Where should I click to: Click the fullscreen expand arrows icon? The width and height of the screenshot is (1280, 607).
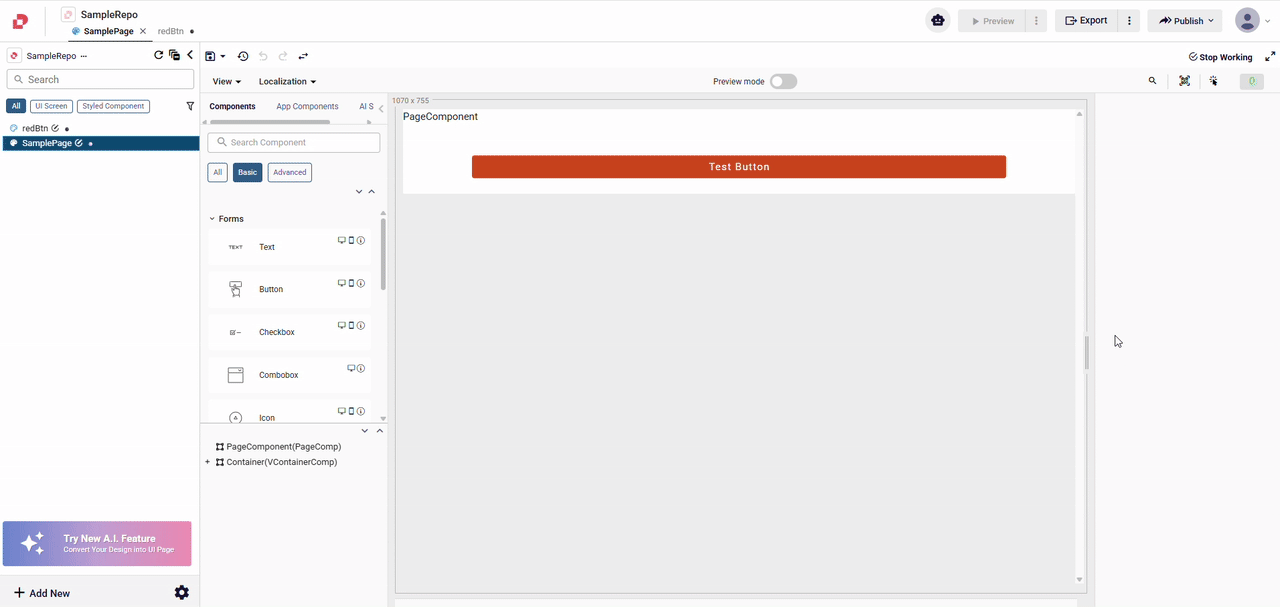[1270, 57]
